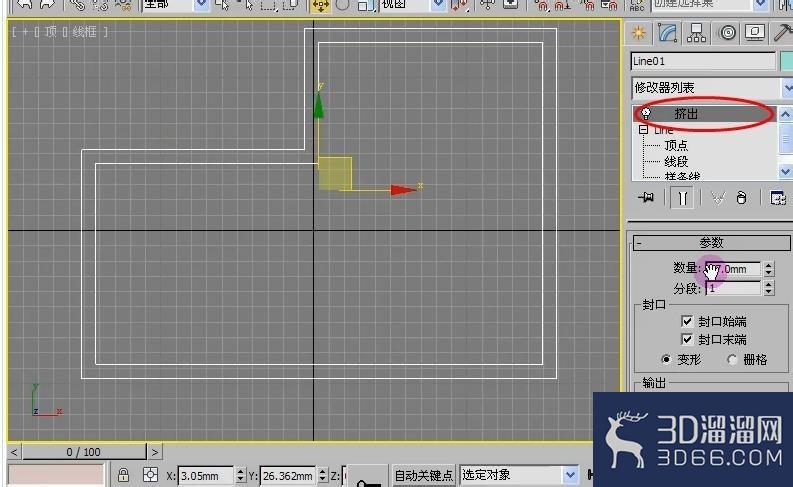Click the 0 / 100 time slider
793x487 pixels.
tap(84, 452)
